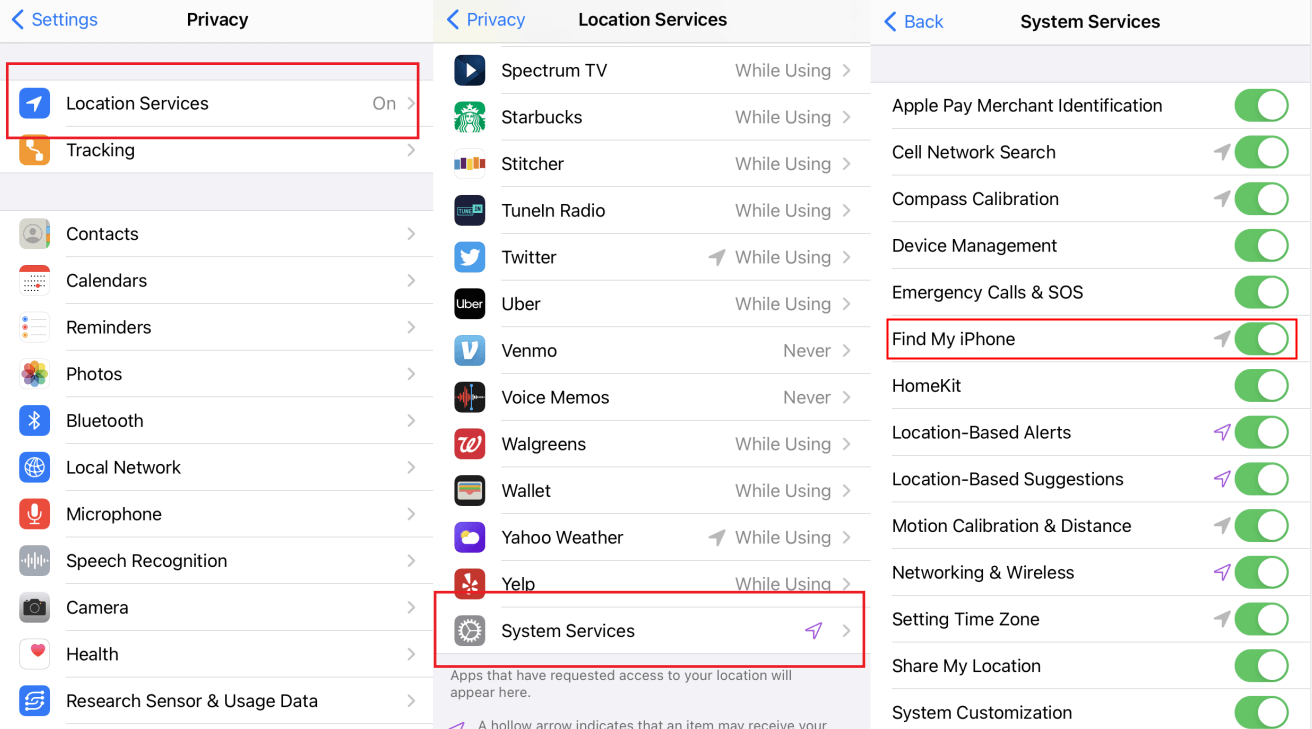Tap the Microphone icon
The height and width of the screenshot is (729, 1312).
(35, 514)
